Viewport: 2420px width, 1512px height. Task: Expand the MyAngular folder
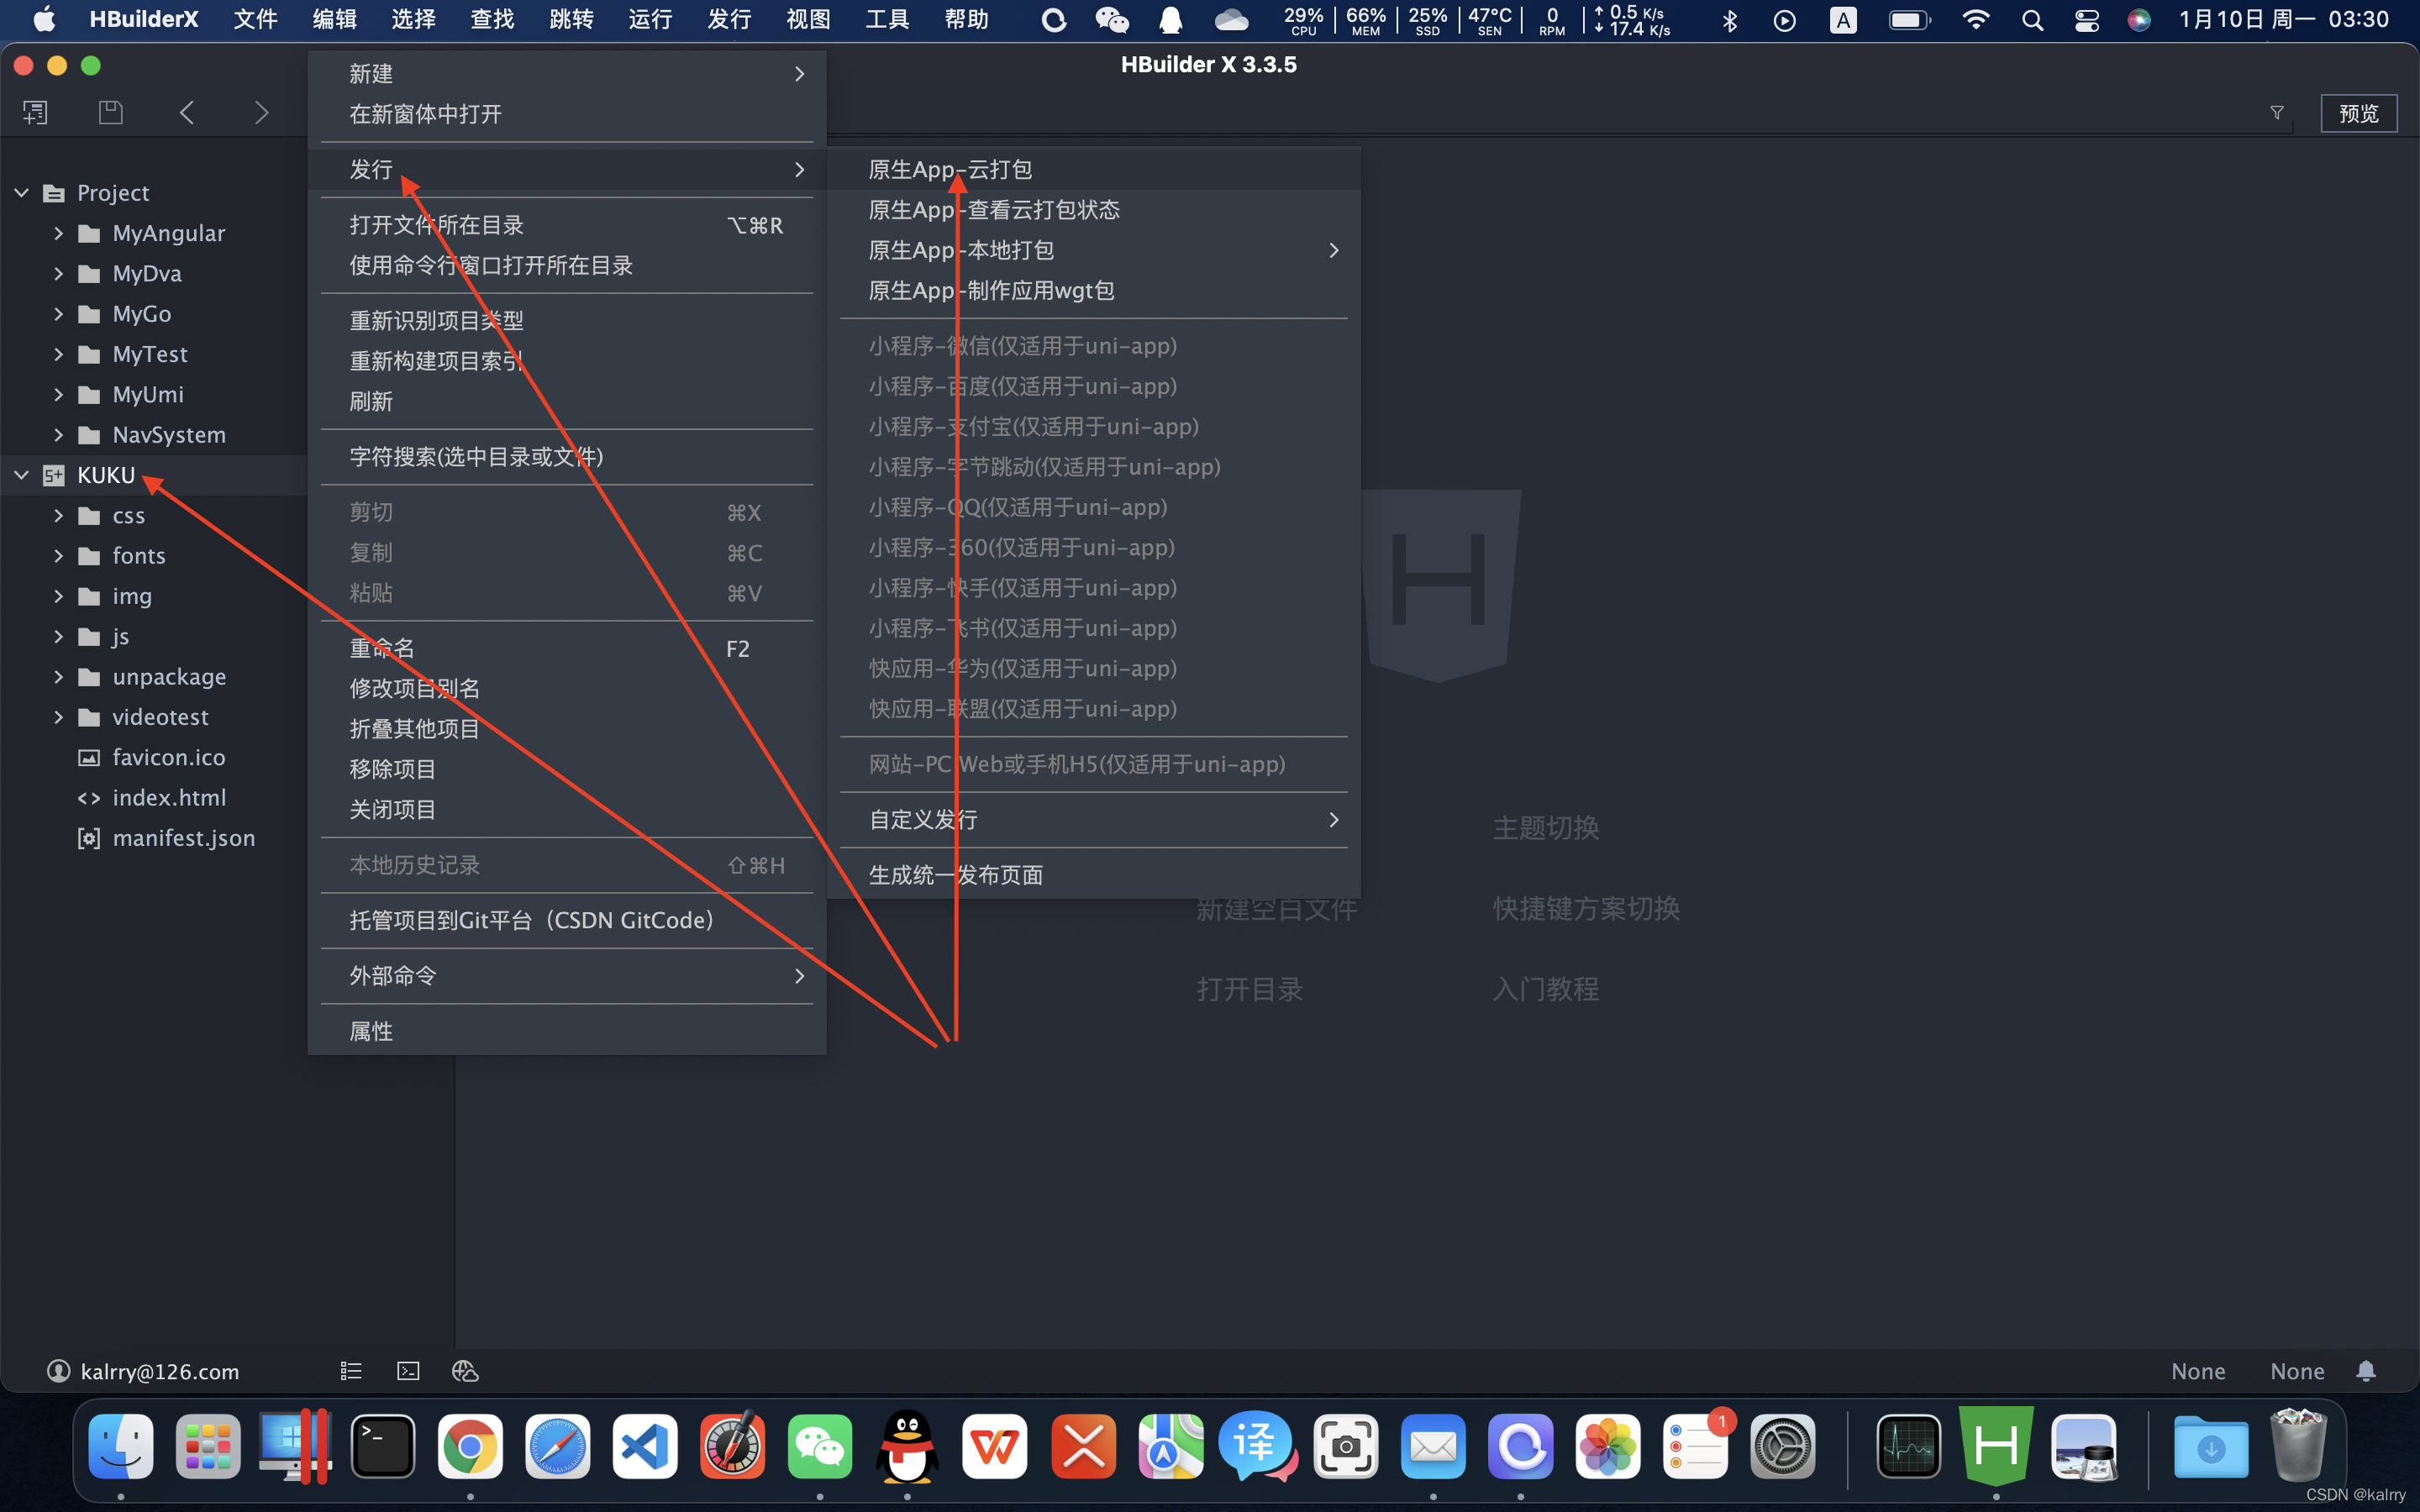coord(58,233)
